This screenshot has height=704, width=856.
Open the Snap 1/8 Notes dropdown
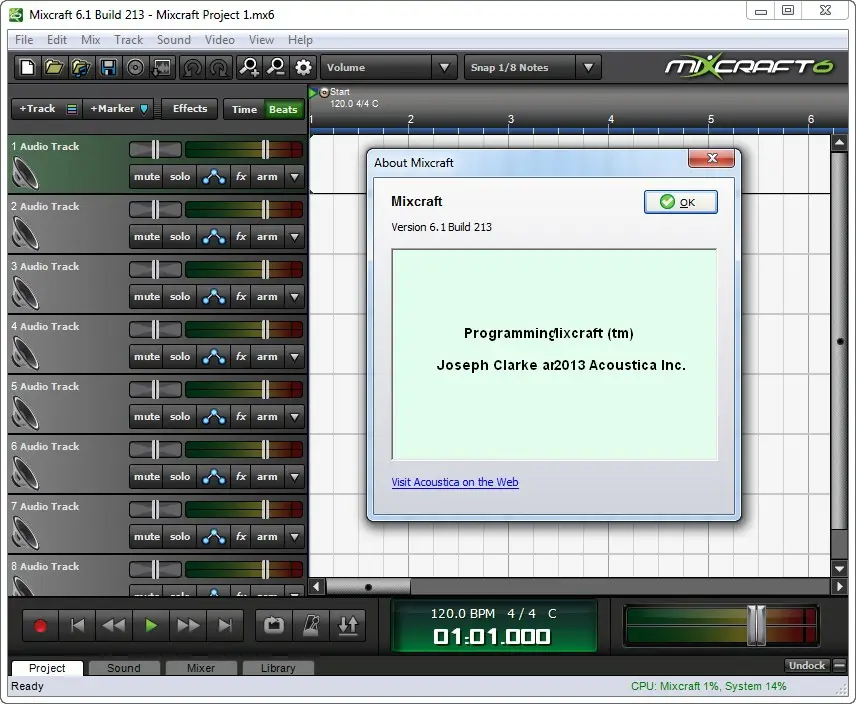pyautogui.click(x=588, y=68)
